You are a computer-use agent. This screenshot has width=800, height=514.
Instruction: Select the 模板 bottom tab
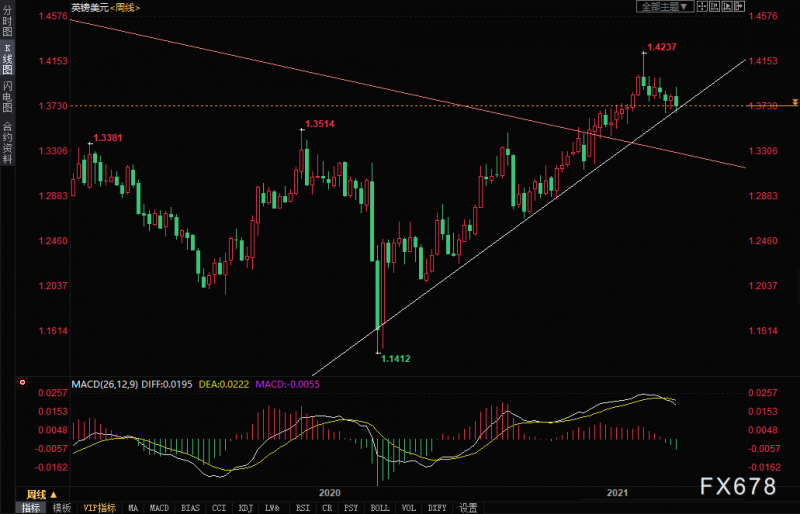click(x=62, y=508)
